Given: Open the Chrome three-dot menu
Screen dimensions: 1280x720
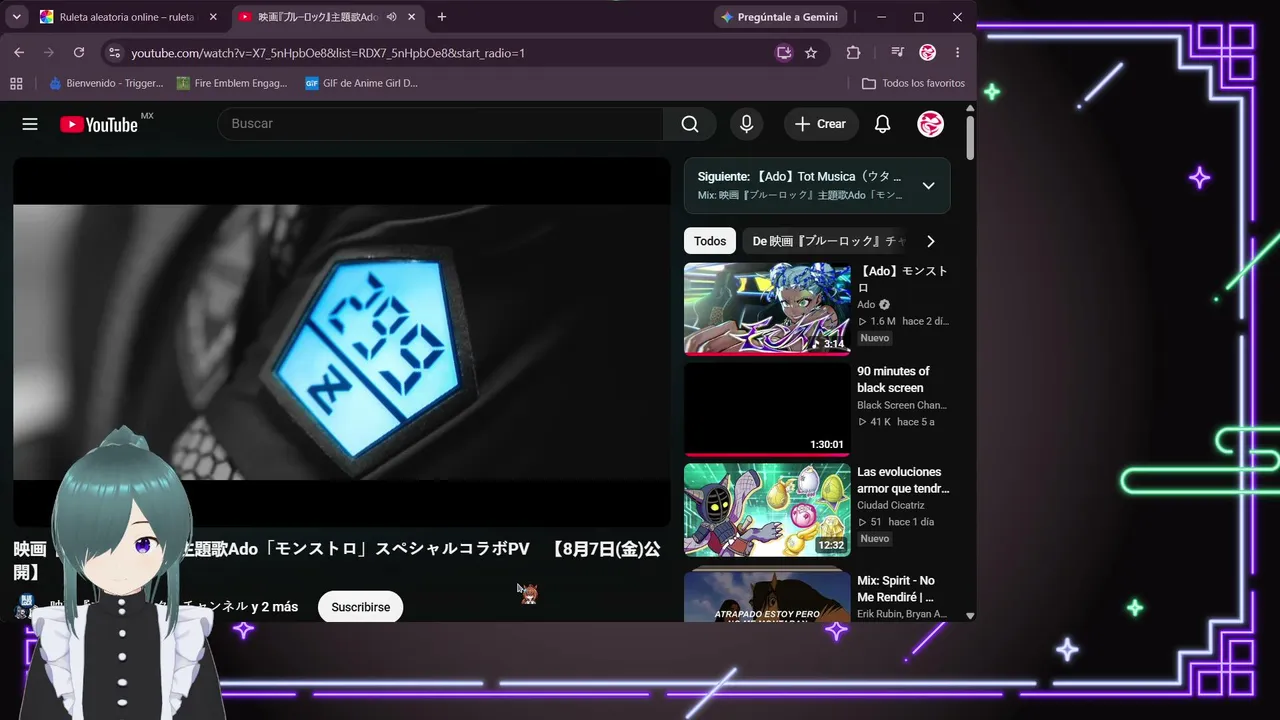Looking at the screenshot, I should pyautogui.click(x=958, y=53).
